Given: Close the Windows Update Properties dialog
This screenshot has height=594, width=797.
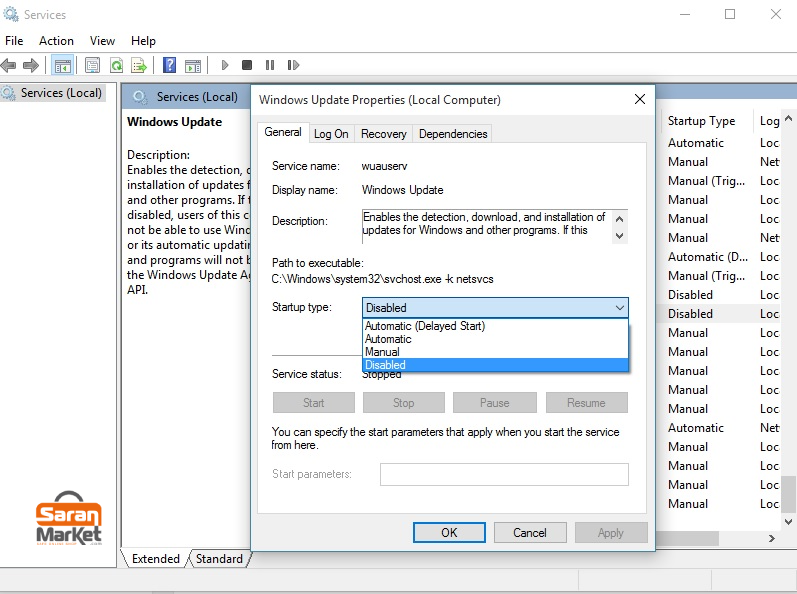Looking at the screenshot, I should [x=640, y=99].
